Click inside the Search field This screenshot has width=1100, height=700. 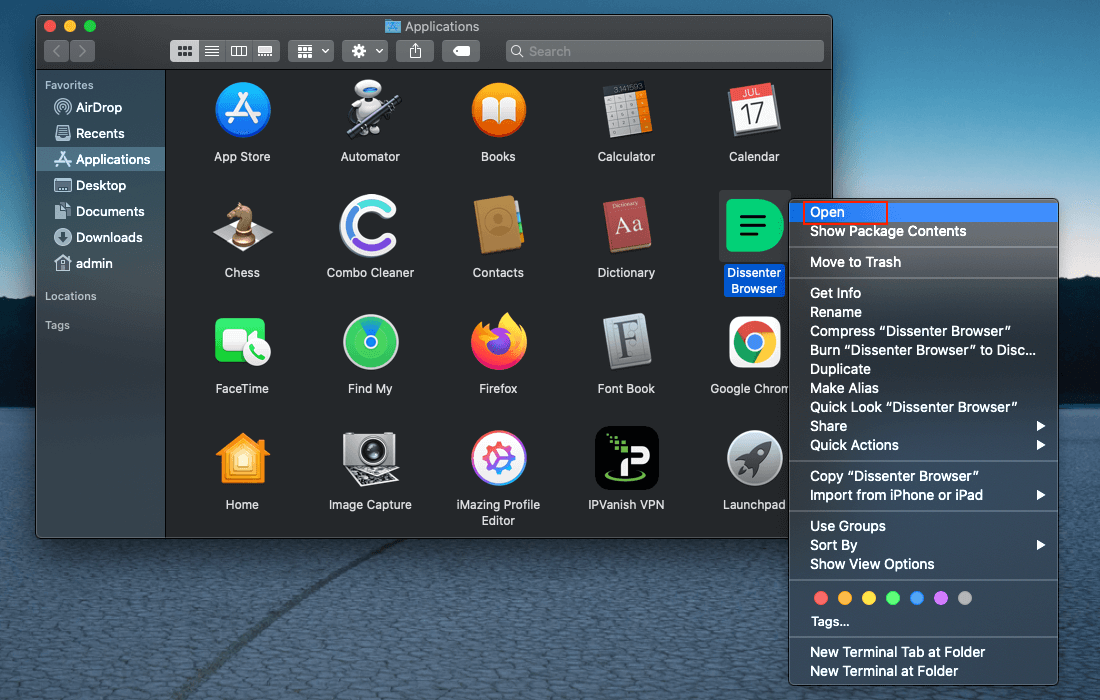tap(664, 50)
